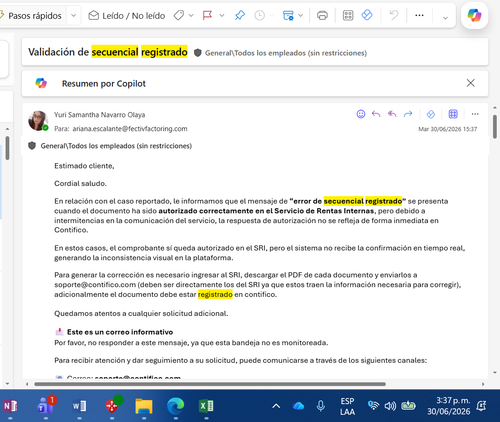
Task: Open Microsoft Edge from the taskbar
Action: 175,406
